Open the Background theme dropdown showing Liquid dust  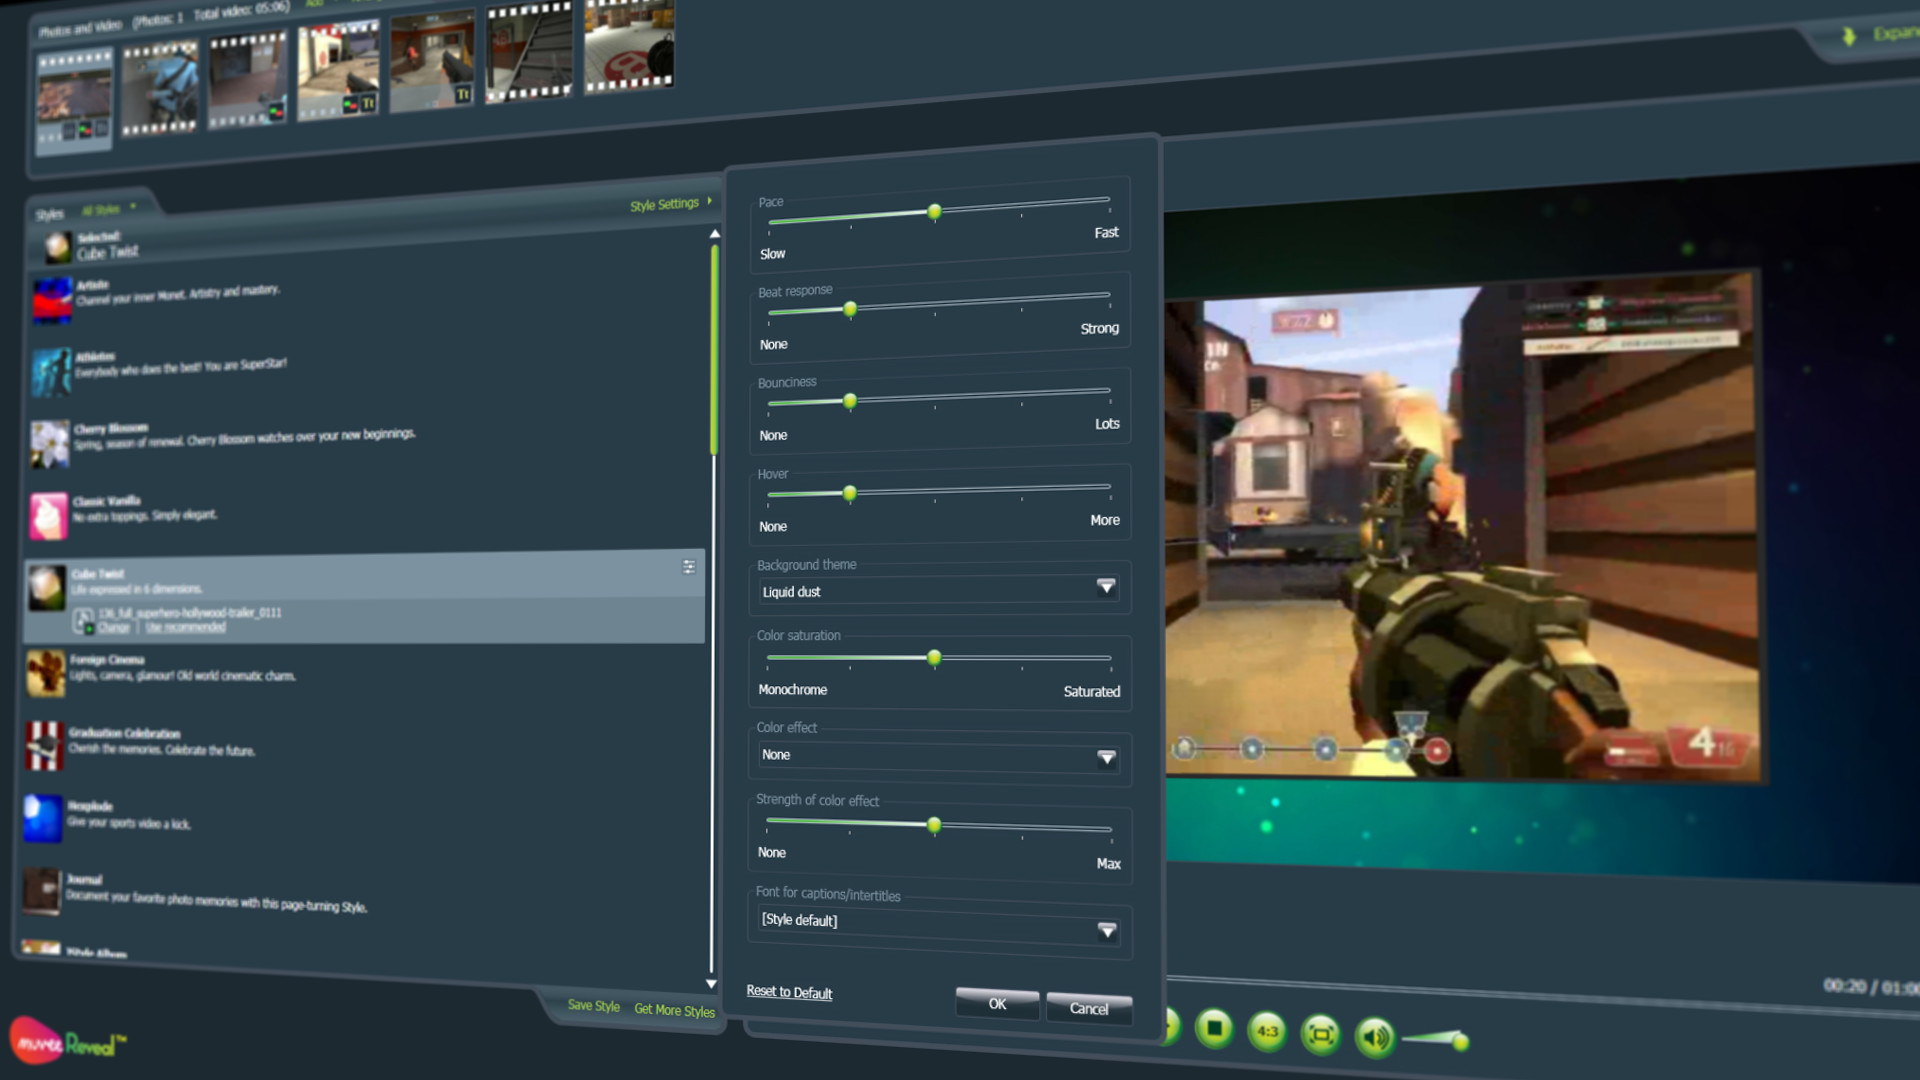coord(1106,588)
